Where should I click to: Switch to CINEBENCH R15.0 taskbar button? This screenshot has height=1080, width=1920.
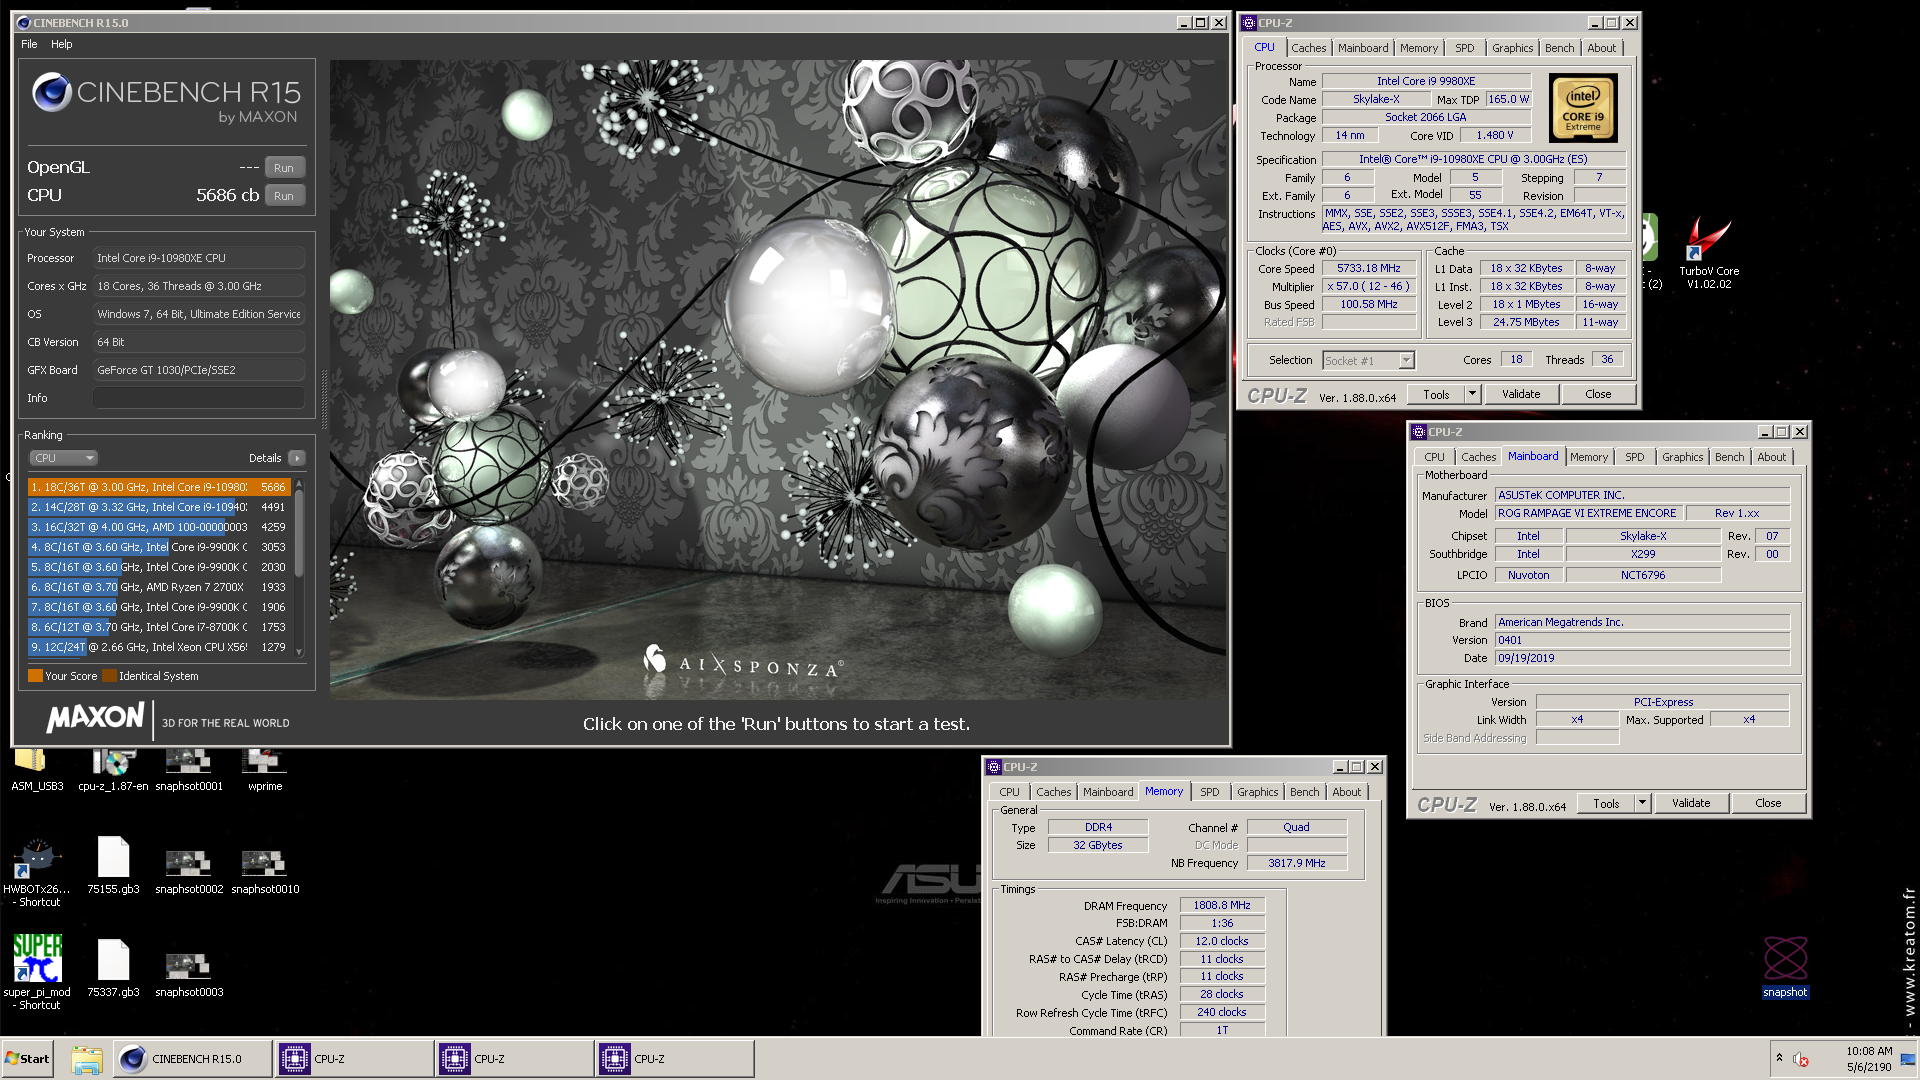193,1059
